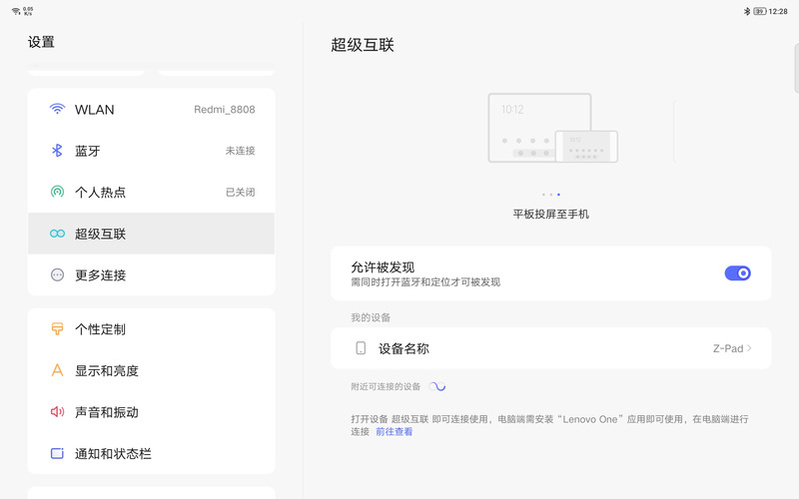
Task: Click the tablet-to-phone casting illustration
Action: coord(551,128)
